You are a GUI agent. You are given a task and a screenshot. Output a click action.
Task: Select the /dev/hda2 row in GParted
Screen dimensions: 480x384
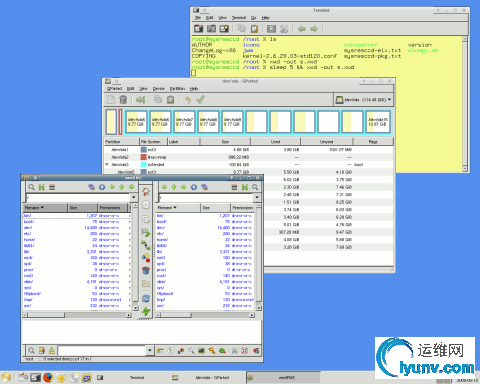click(x=249, y=157)
